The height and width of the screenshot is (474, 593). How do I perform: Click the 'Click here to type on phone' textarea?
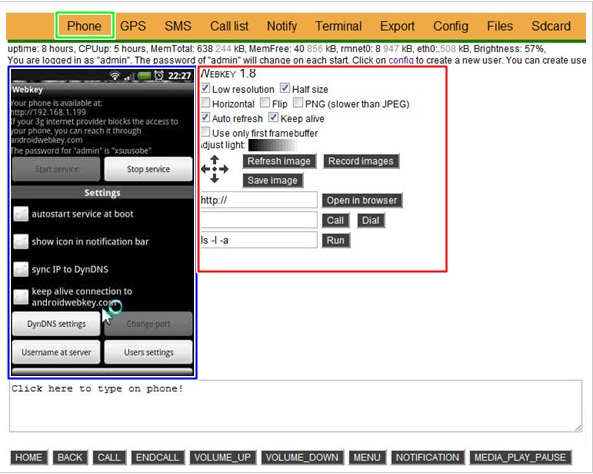coord(295,406)
